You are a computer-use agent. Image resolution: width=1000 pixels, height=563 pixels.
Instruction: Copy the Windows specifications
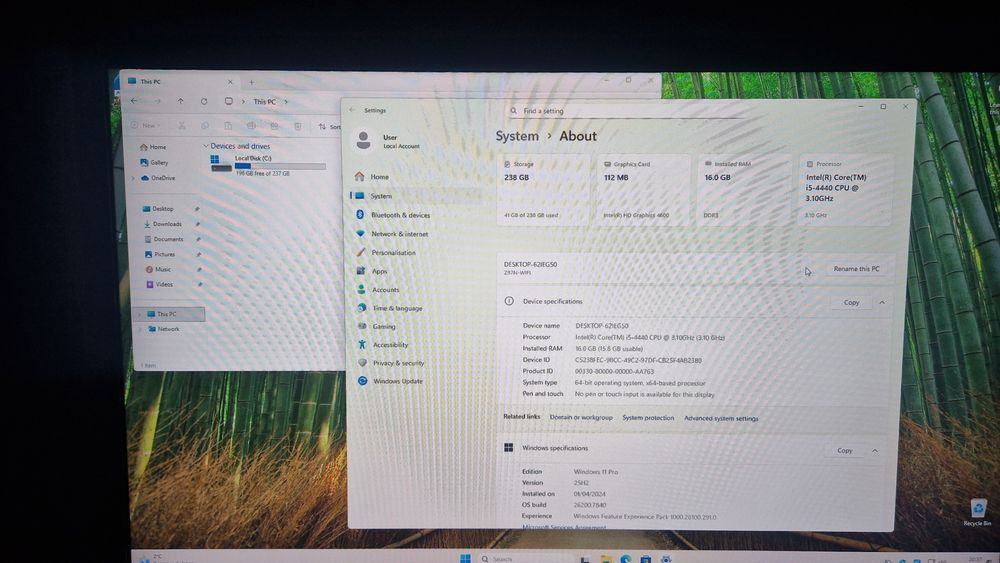844,451
